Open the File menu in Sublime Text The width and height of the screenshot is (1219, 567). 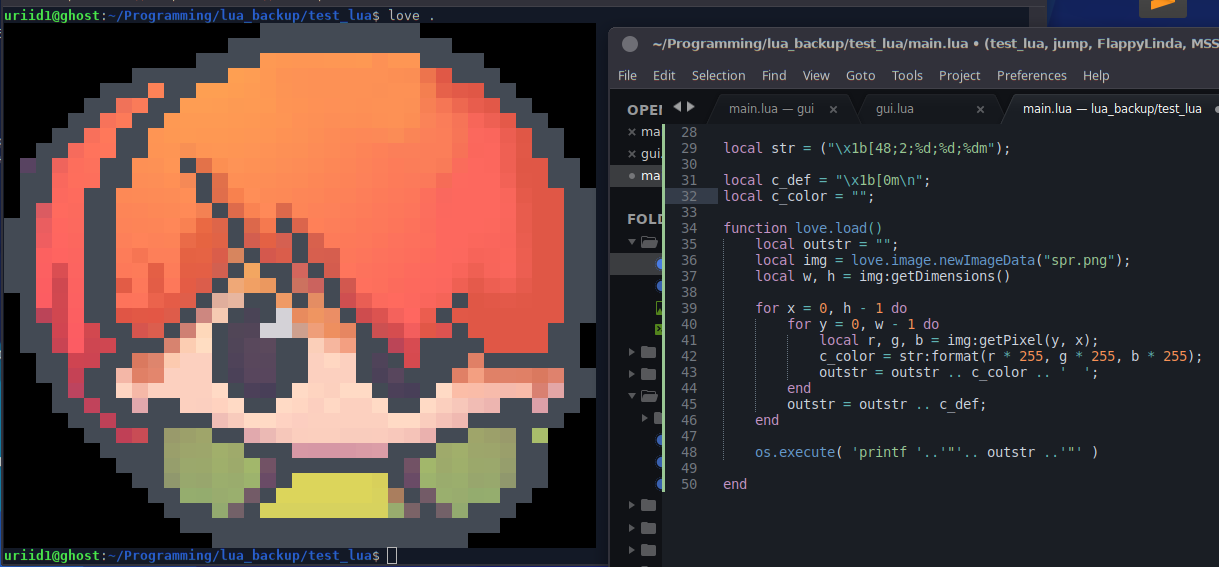click(627, 75)
